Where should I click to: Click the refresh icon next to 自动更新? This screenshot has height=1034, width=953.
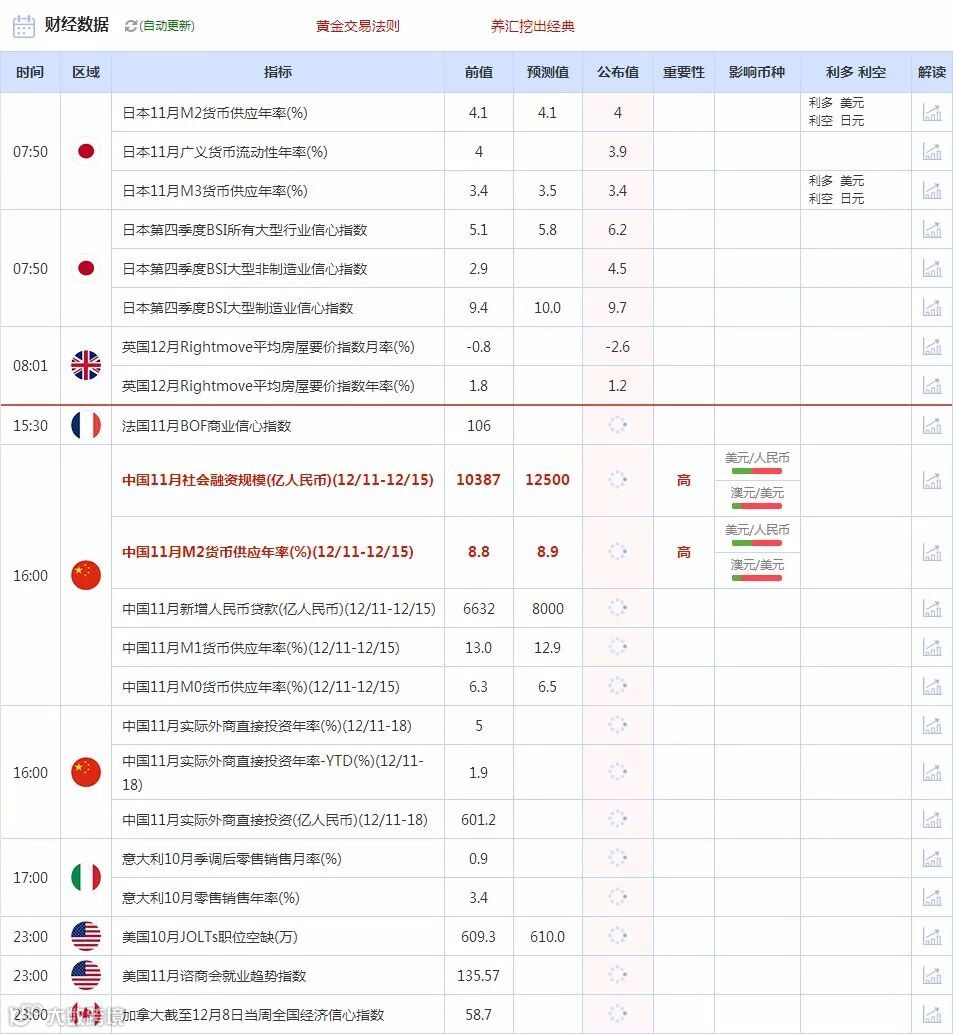tap(131, 26)
